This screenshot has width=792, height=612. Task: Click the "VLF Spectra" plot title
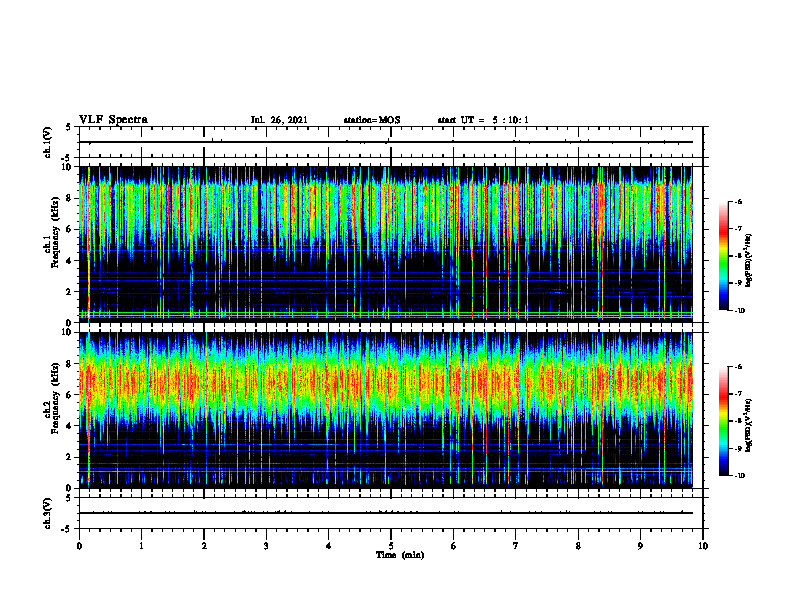point(113,120)
